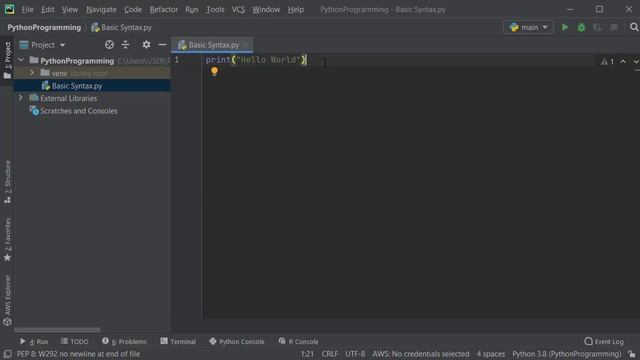Click PythonProgramming breadcrumb
The image size is (640, 360).
tap(44, 27)
